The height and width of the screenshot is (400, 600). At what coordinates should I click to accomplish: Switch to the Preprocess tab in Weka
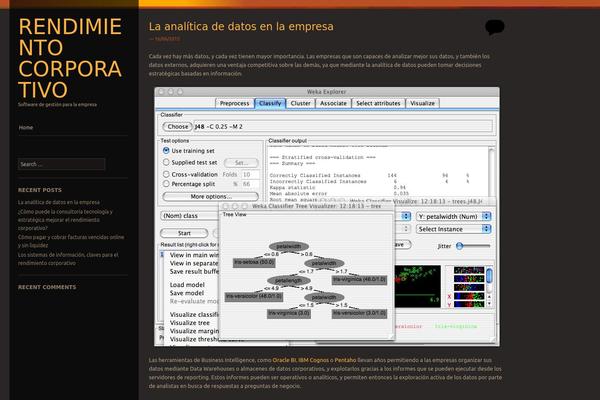pyautogui.click(x=234, y=103)
